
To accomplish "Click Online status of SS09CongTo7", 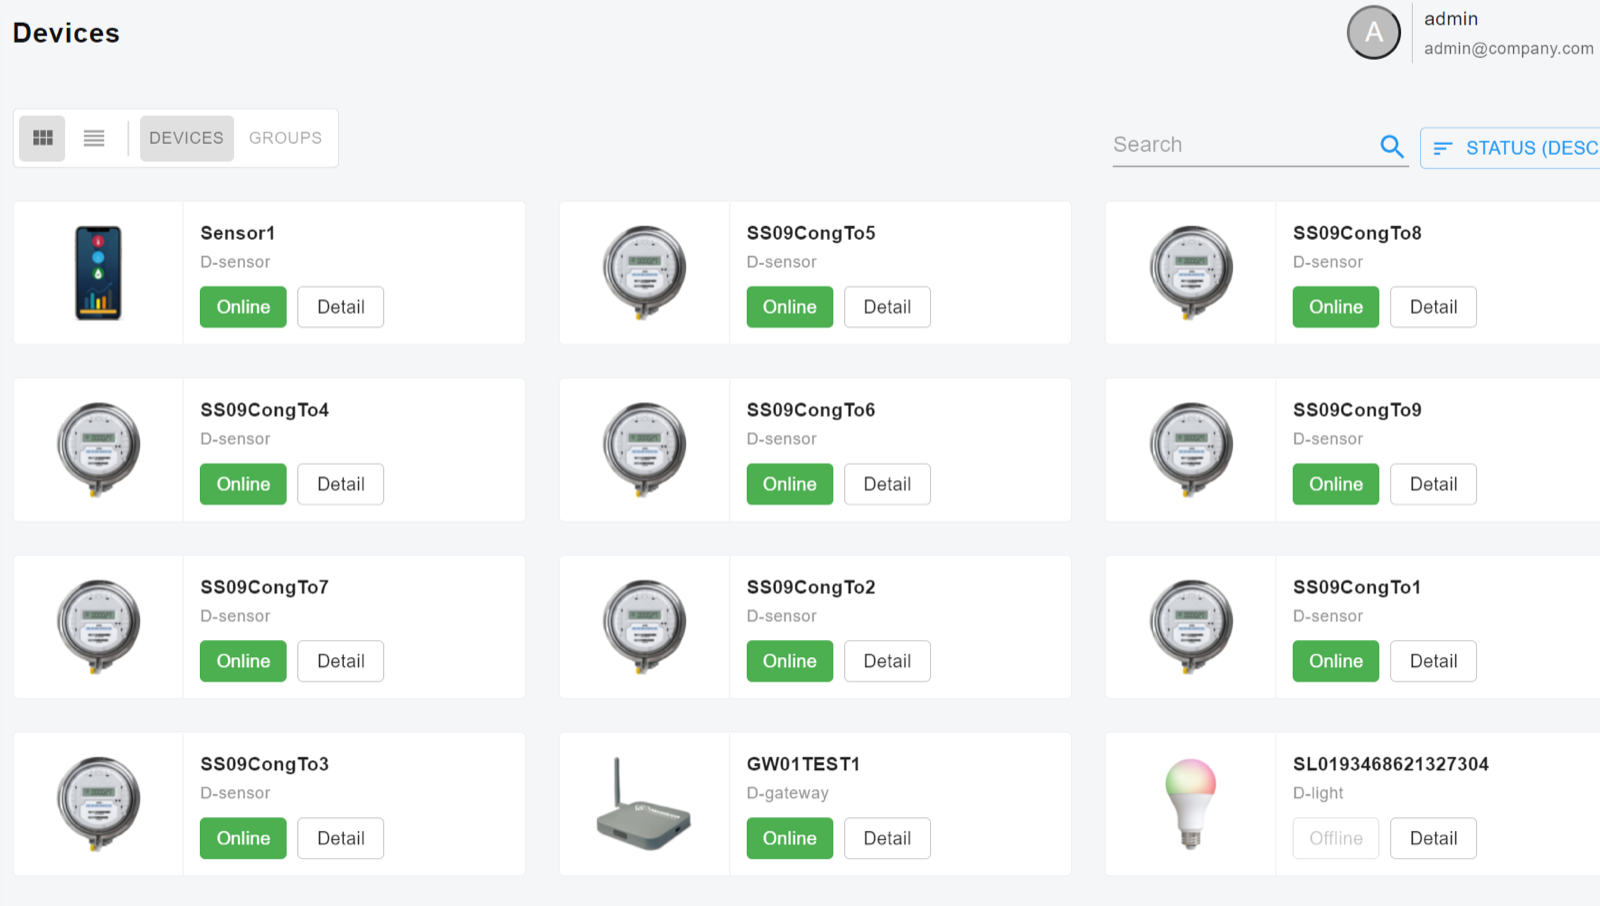I will coord(243,661).
